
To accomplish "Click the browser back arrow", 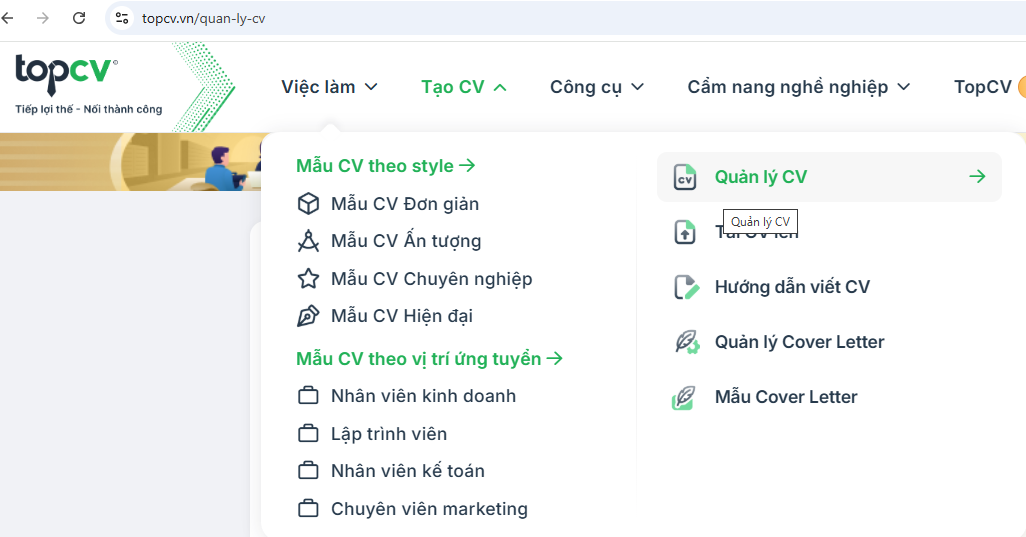I will pos(7,18).
